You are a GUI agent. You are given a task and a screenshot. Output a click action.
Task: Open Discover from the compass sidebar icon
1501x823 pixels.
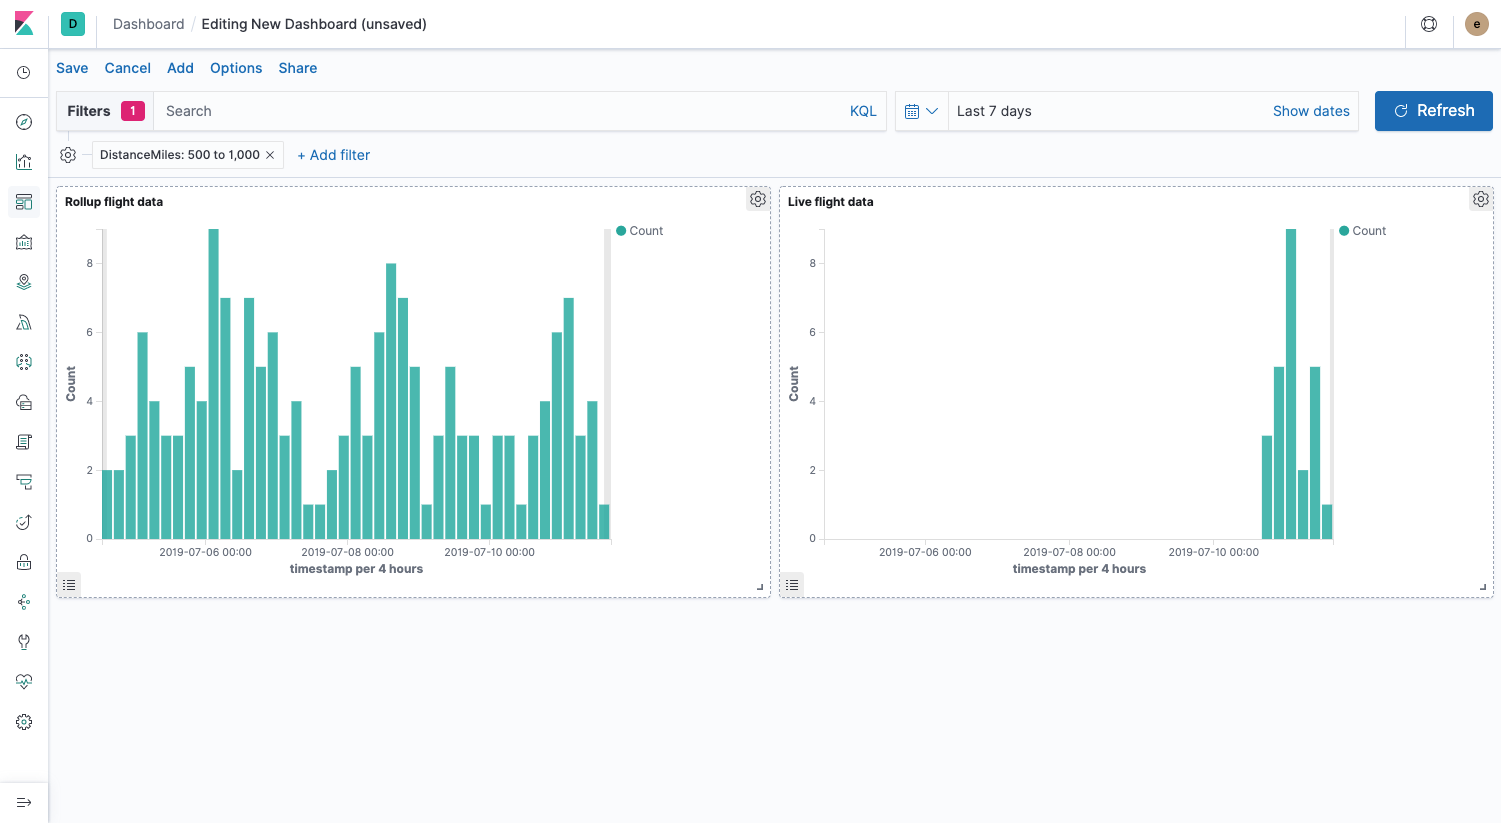pos(24,122)
